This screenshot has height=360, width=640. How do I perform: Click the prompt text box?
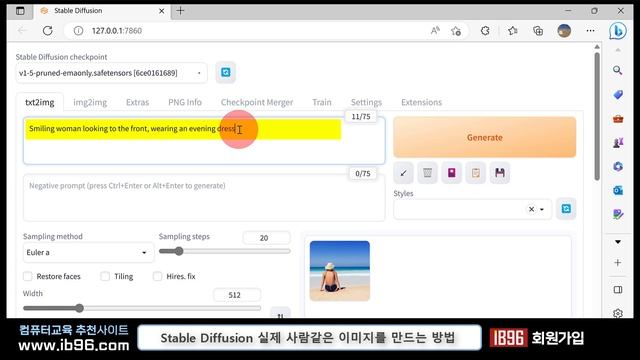tap(204, 141)
